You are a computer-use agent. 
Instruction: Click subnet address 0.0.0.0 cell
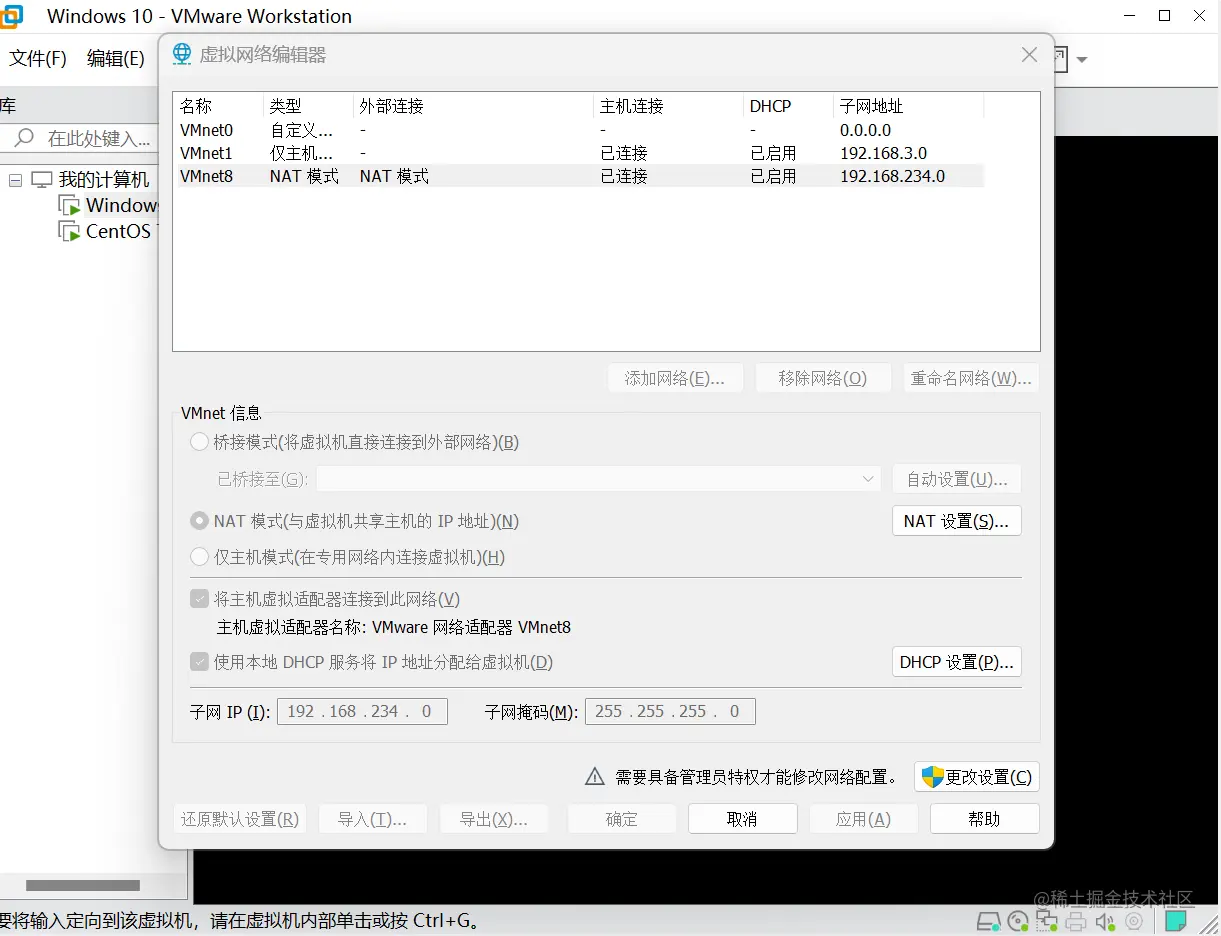point(865,130)
